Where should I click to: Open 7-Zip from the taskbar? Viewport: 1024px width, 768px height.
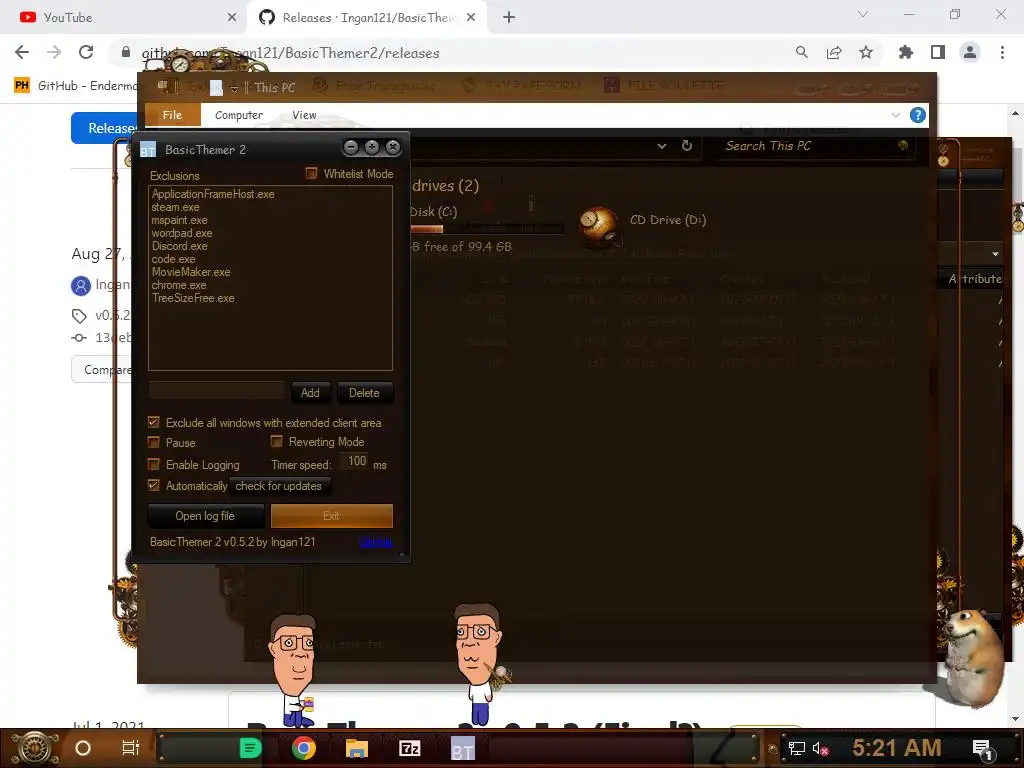coord(409,748)
